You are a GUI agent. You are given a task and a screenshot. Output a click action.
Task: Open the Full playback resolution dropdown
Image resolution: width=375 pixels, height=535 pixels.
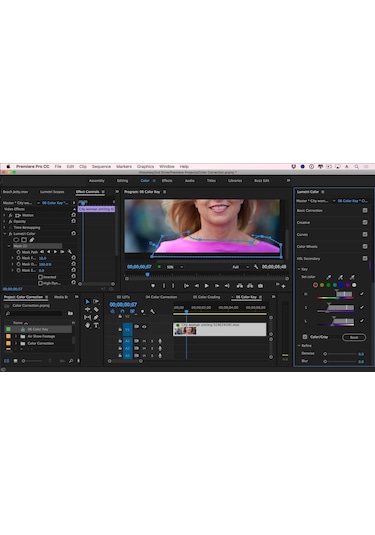[241, 267]
